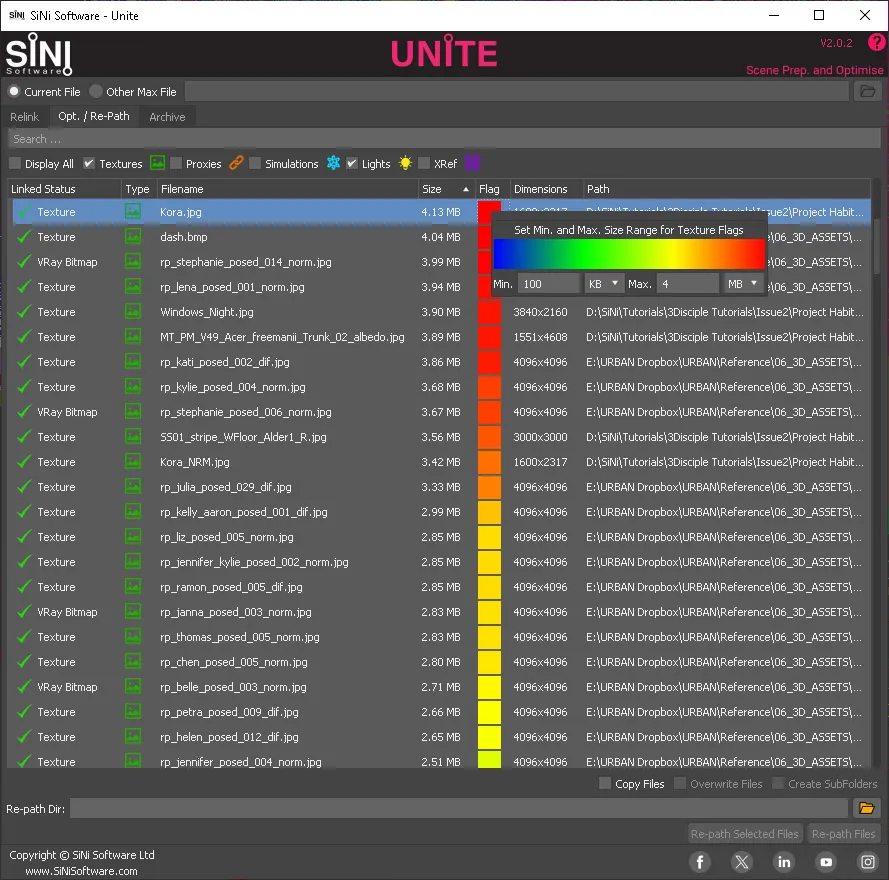Enable the Display All checkbox
The image size is (889, 880).
point(15,164)
